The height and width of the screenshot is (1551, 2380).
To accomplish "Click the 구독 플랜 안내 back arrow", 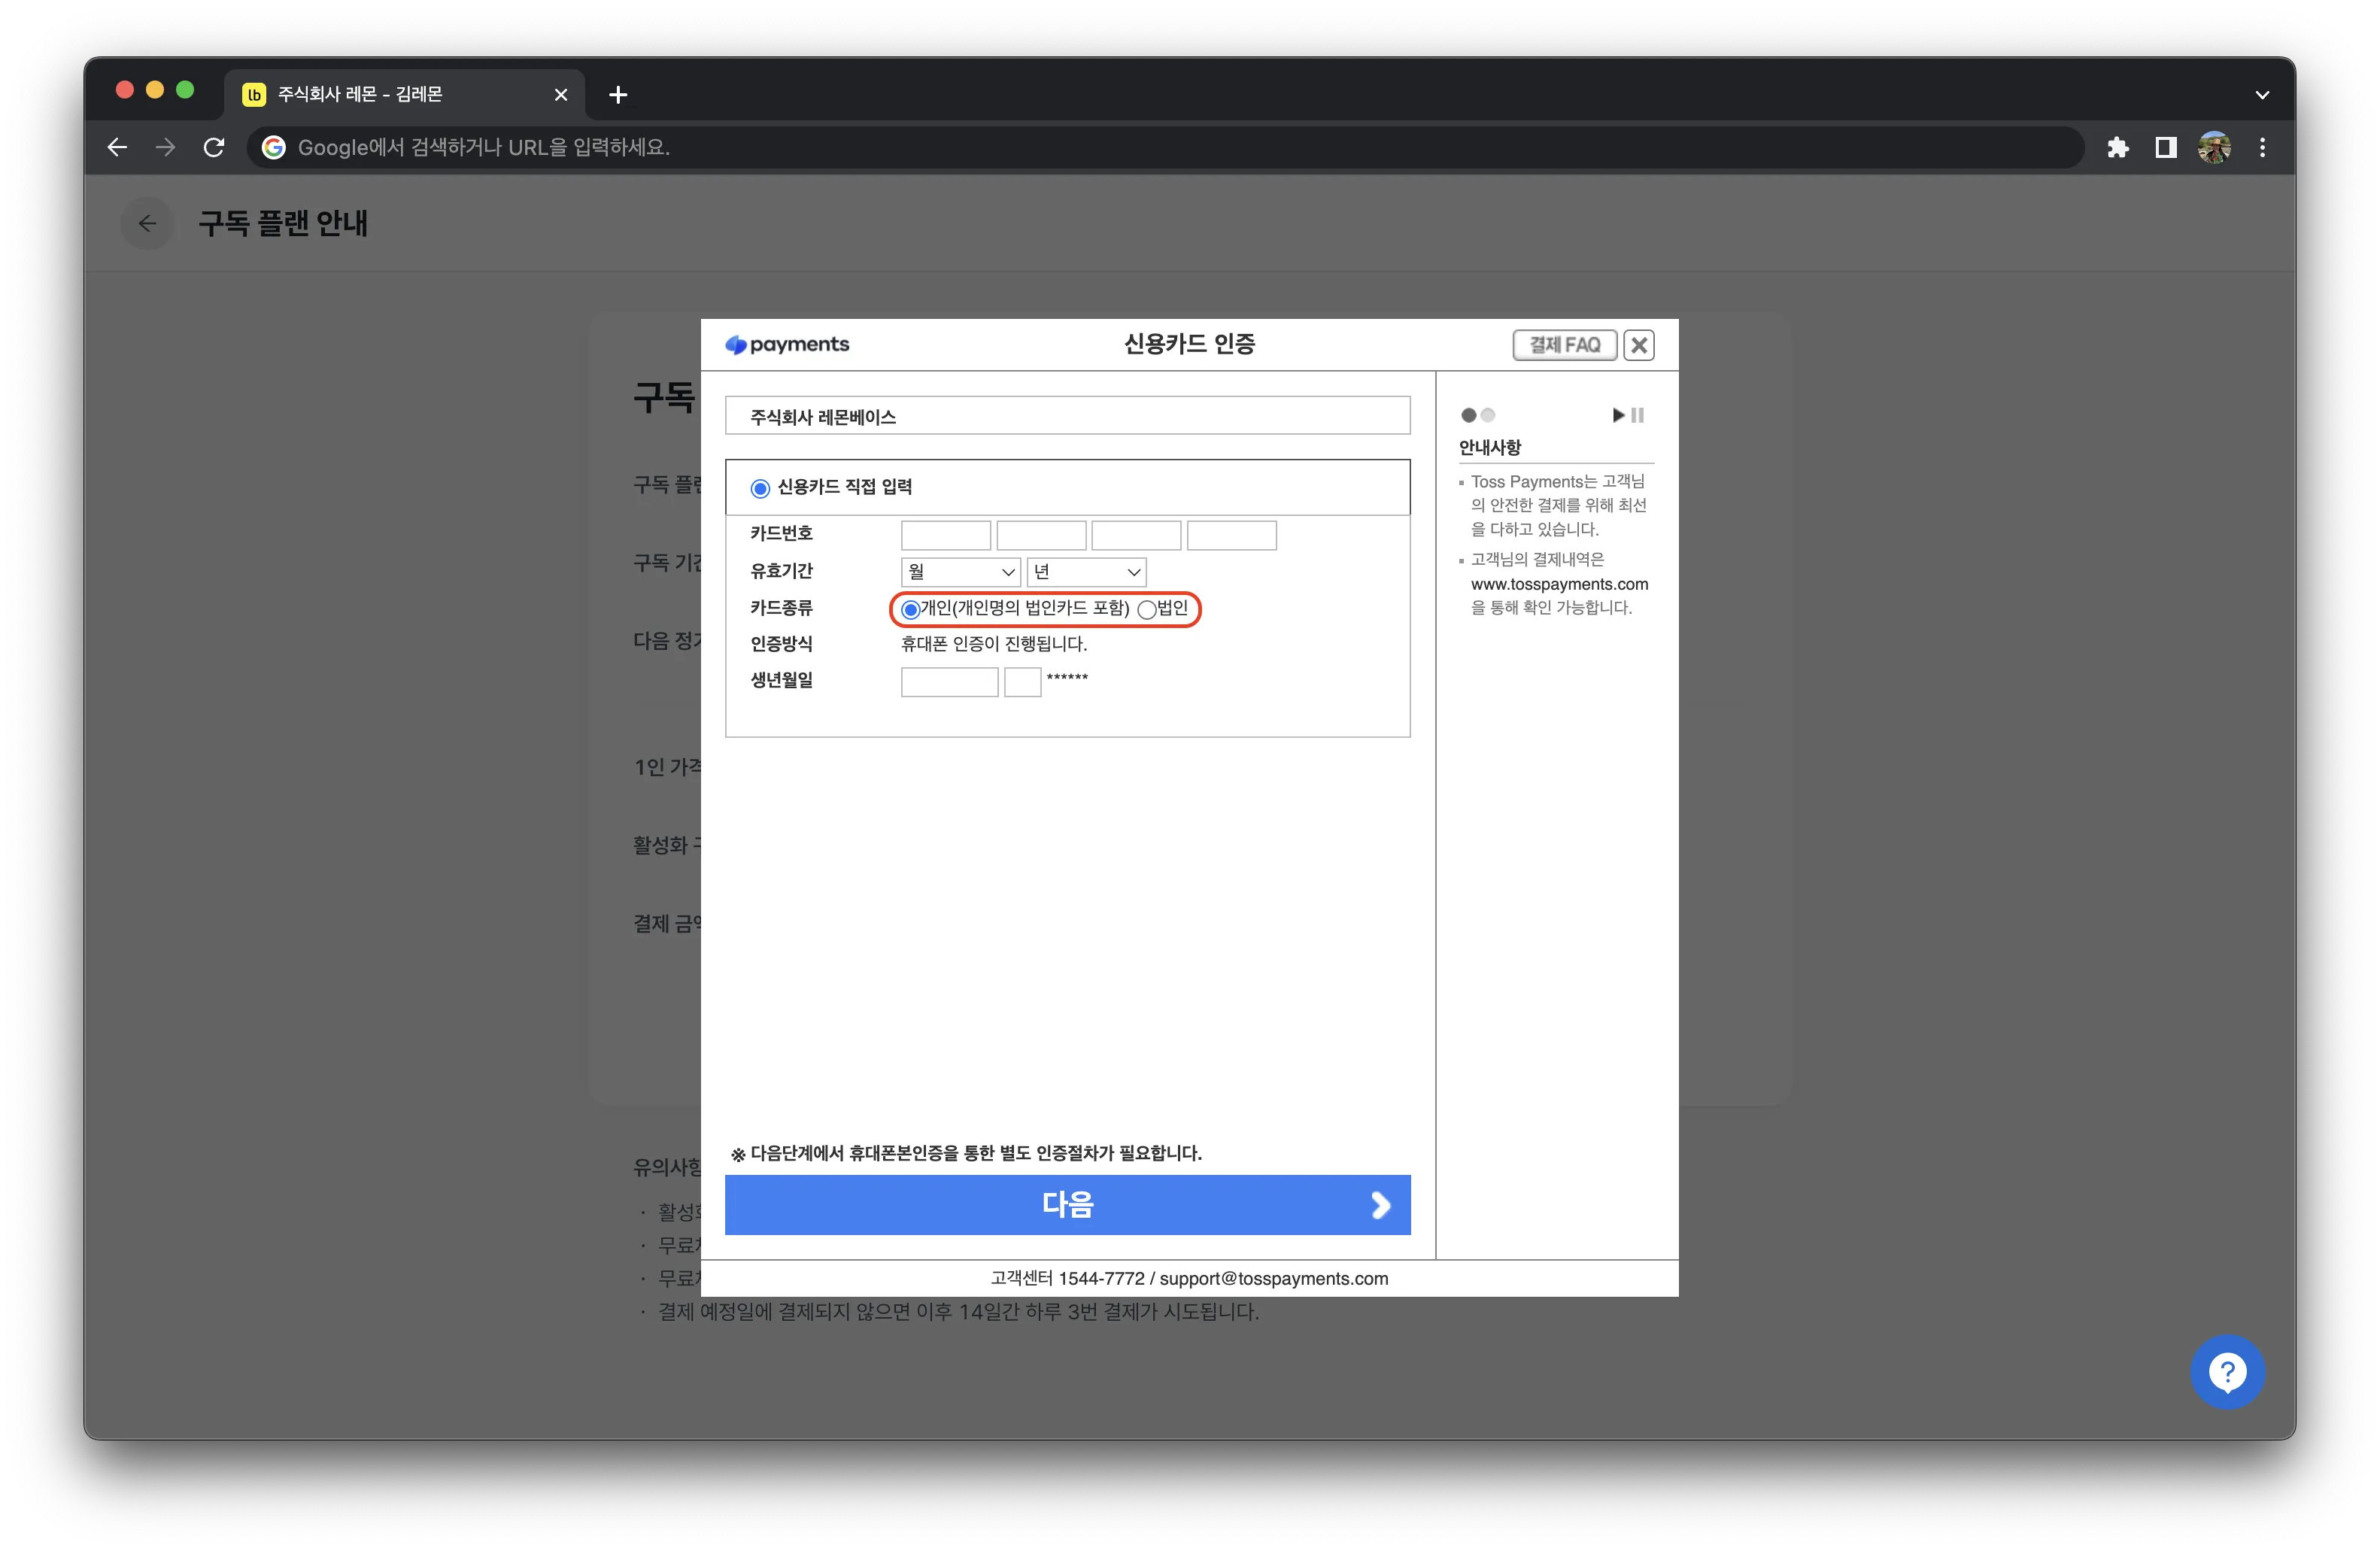I will coord(148,223).
